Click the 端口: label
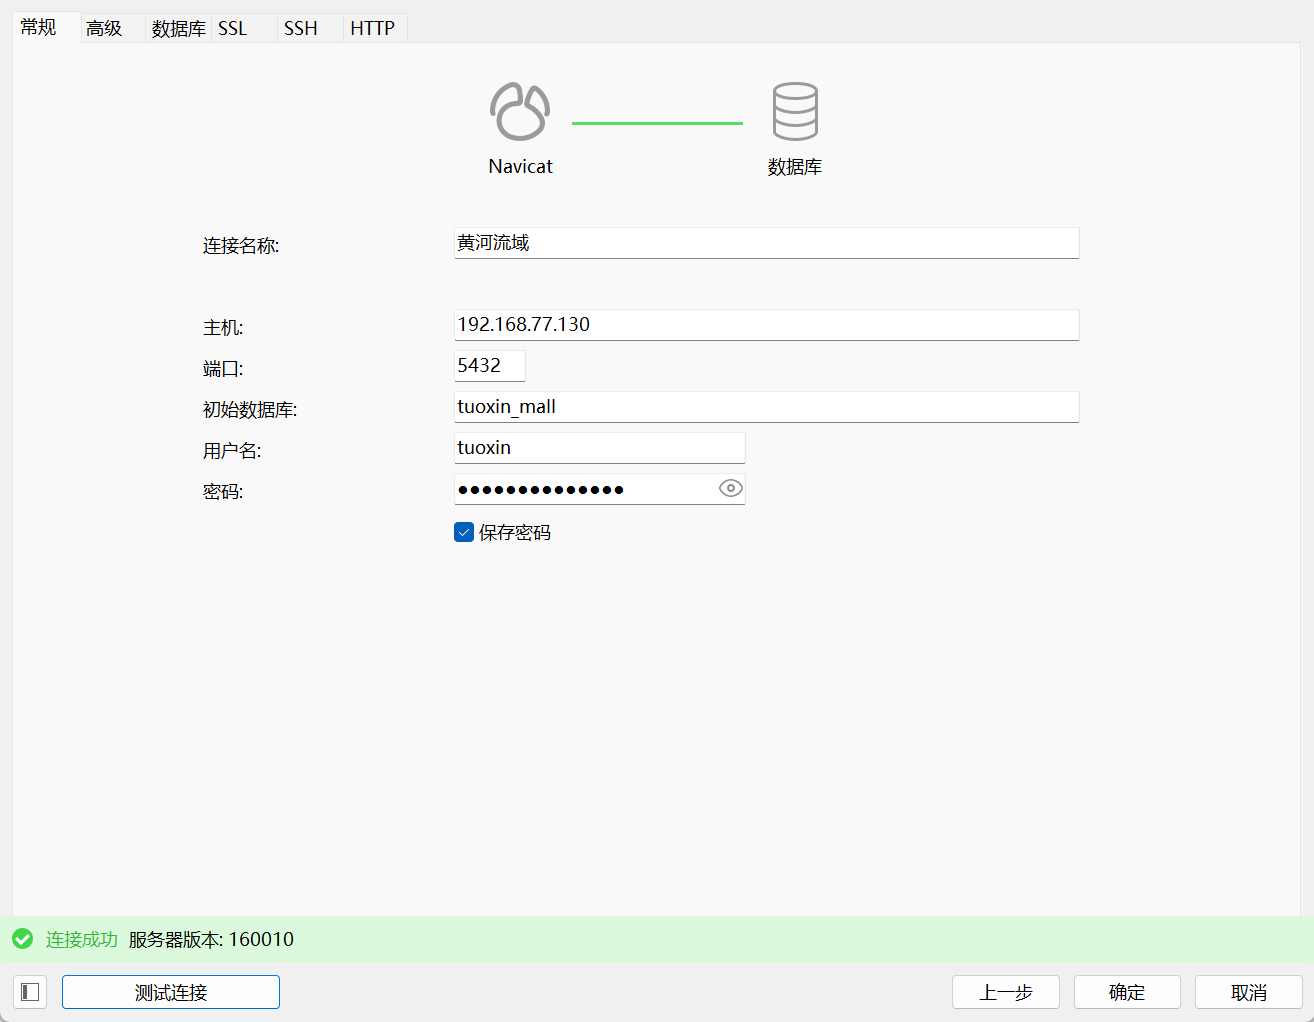The width and height of the screenshot is (1314, 1022). (x=223, y=369)
